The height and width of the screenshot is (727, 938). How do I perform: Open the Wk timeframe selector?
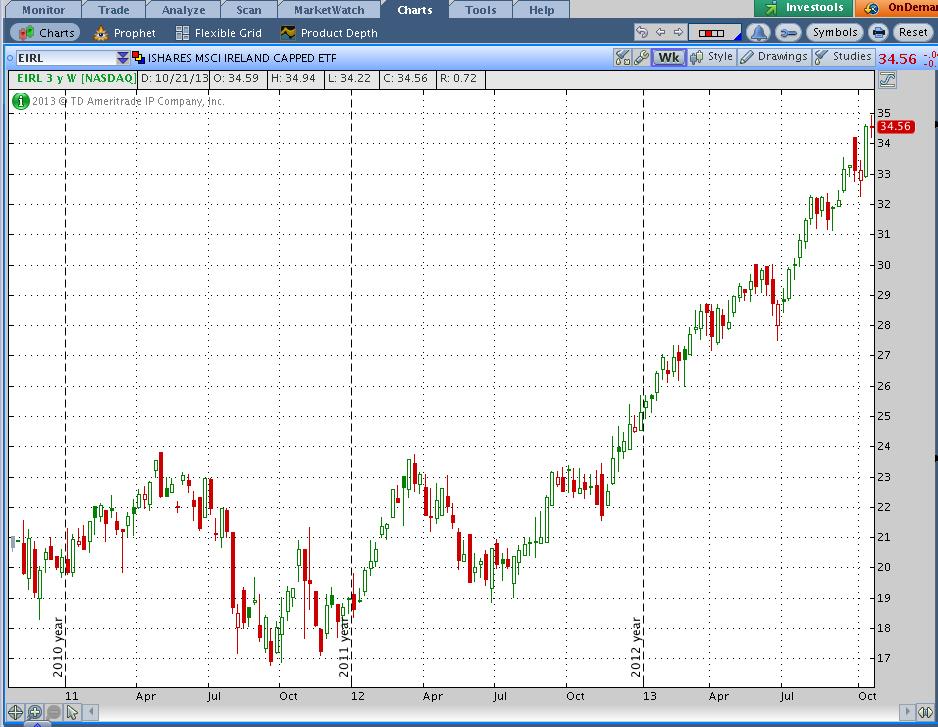(668, 57)
